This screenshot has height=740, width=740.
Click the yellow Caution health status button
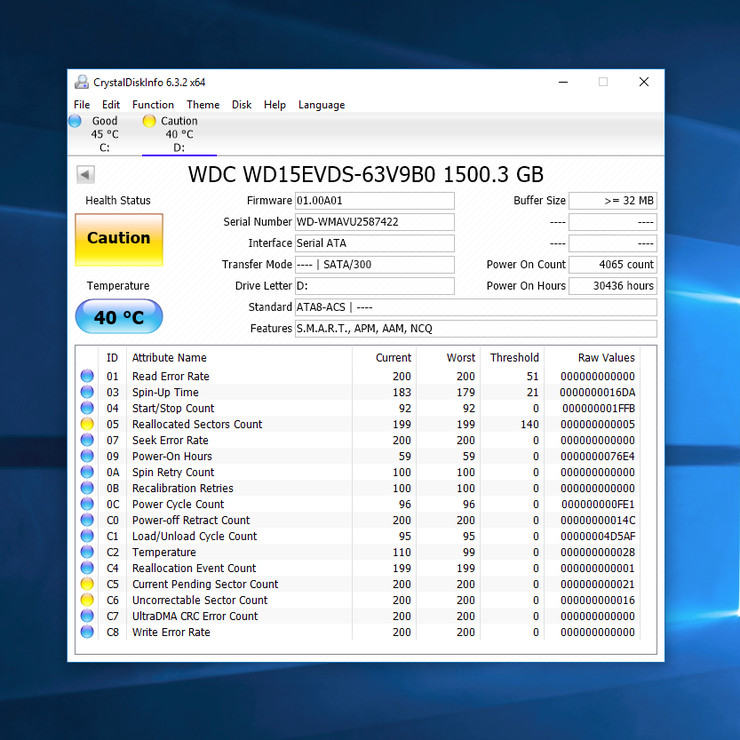click(118, 239)
